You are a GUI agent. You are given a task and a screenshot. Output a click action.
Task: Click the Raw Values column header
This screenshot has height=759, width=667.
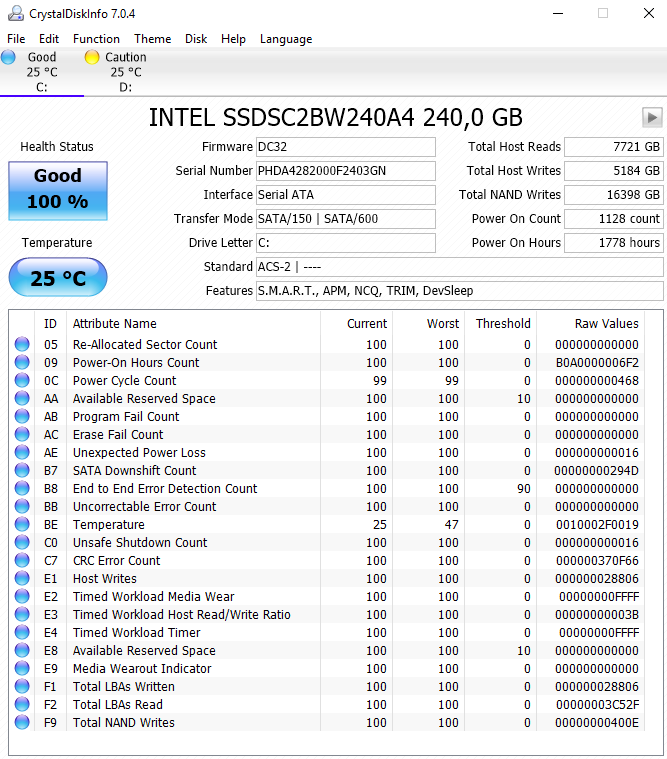coord(606,324)
